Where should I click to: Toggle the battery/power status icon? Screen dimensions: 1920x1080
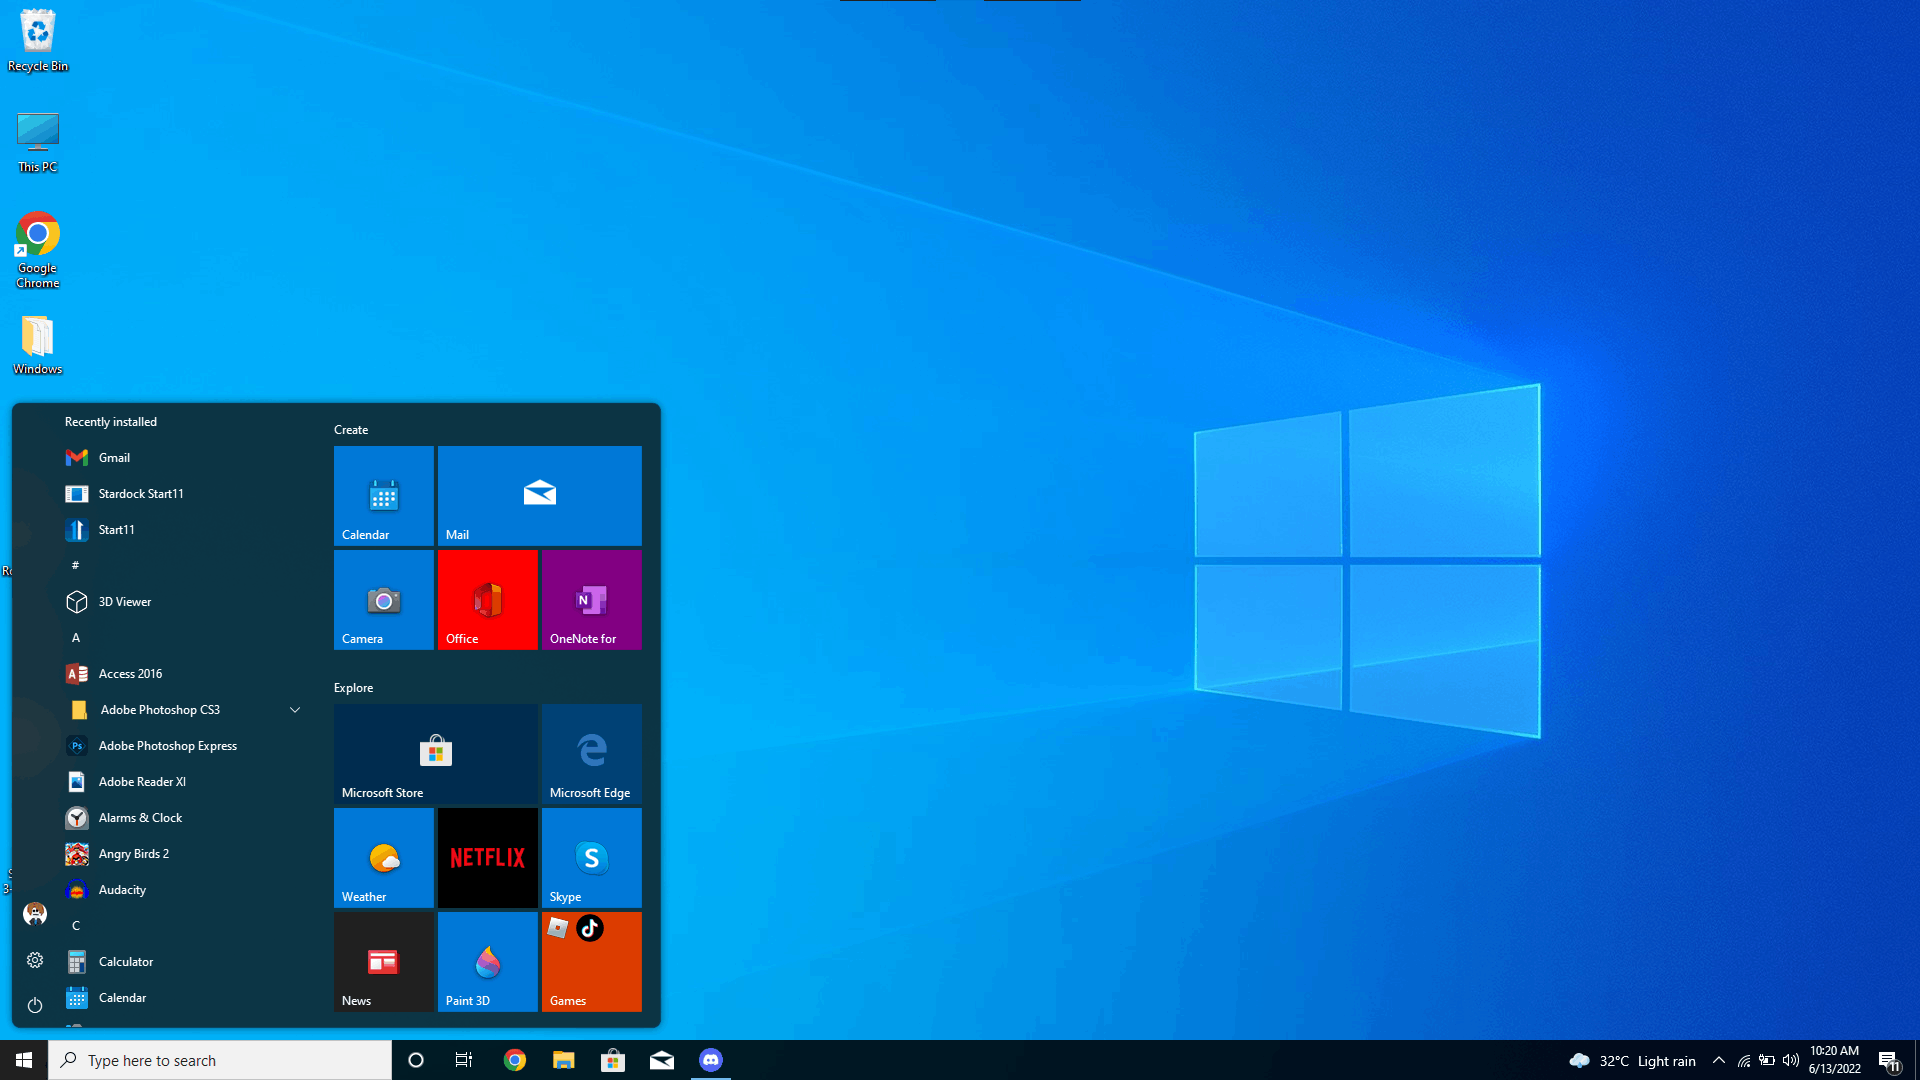point(1768,1060)
